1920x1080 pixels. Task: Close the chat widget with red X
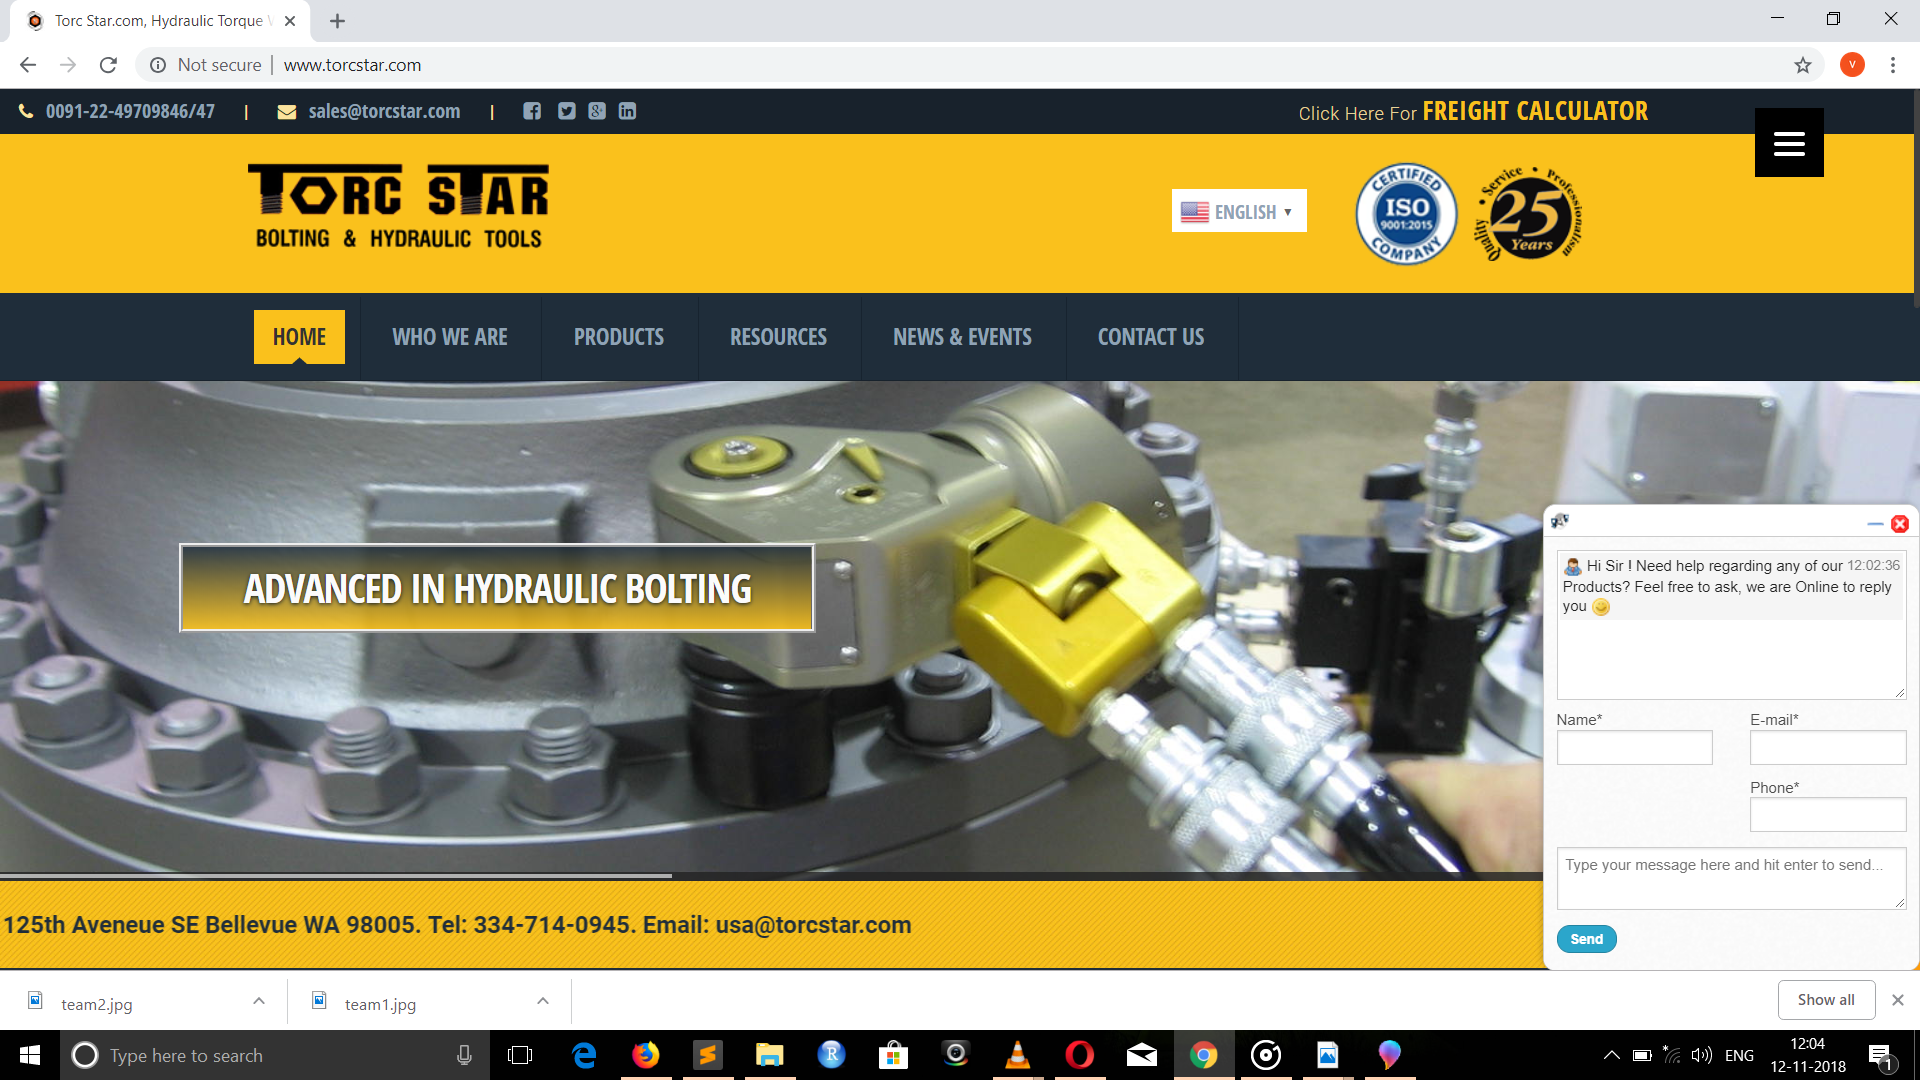(1900, 524)
